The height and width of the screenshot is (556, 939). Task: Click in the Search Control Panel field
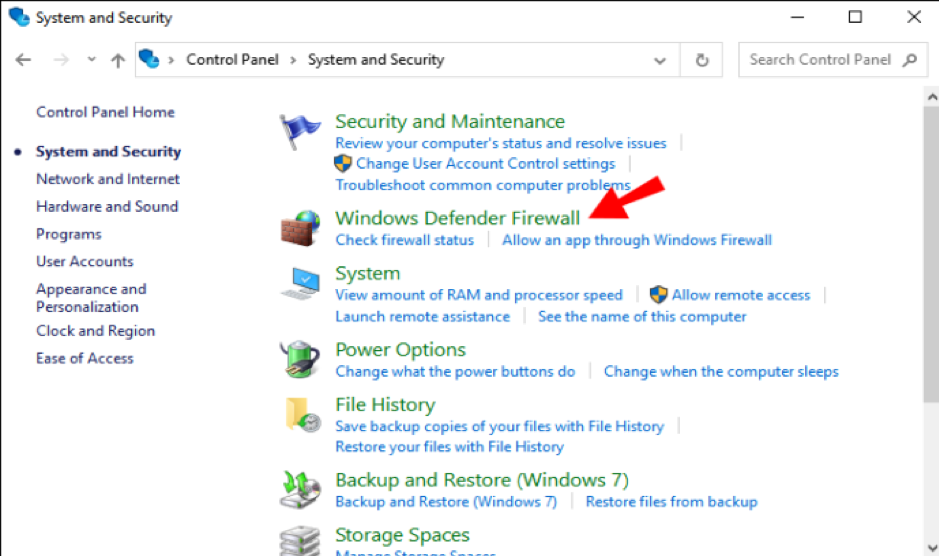(820, 60)
